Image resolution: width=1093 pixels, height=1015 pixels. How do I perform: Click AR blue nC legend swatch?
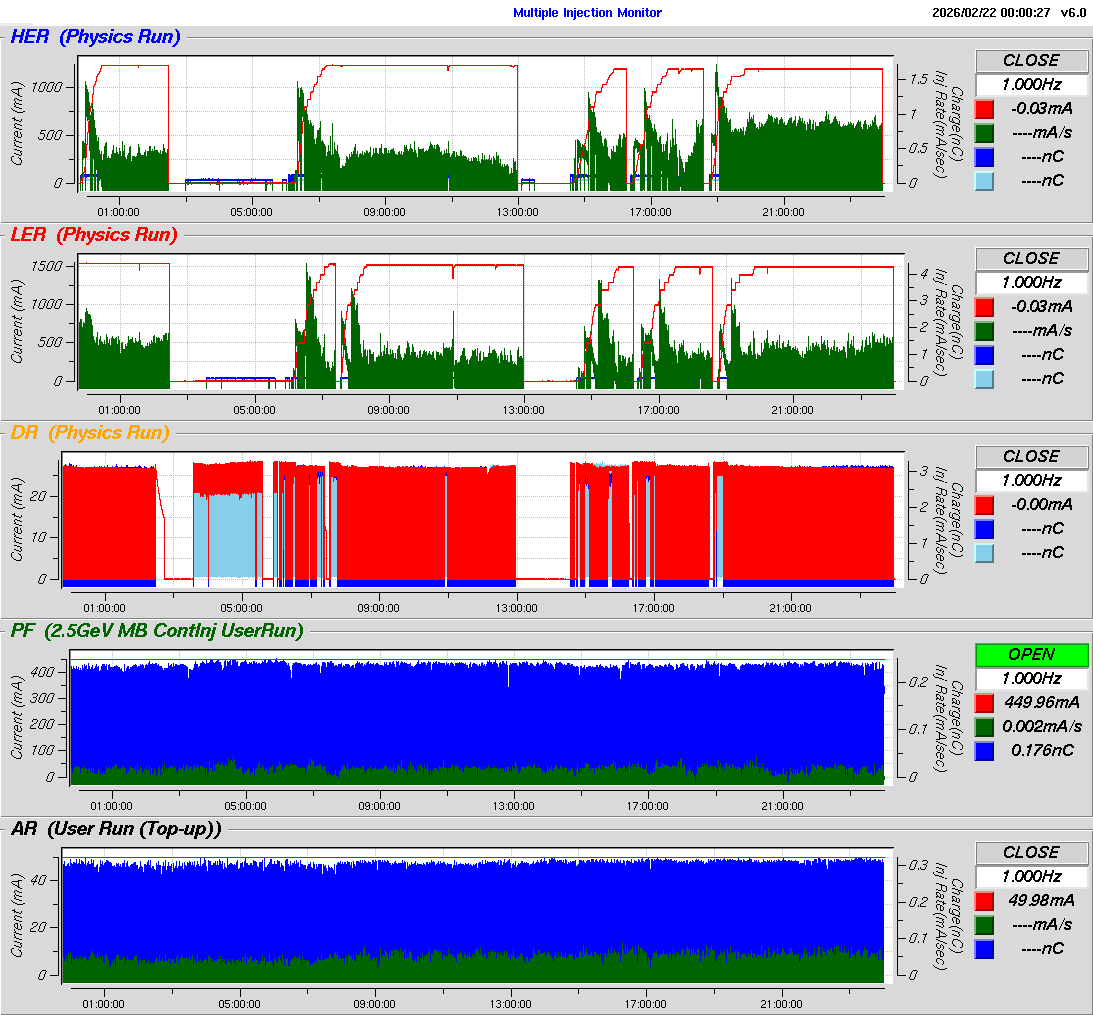click(985, 948)
